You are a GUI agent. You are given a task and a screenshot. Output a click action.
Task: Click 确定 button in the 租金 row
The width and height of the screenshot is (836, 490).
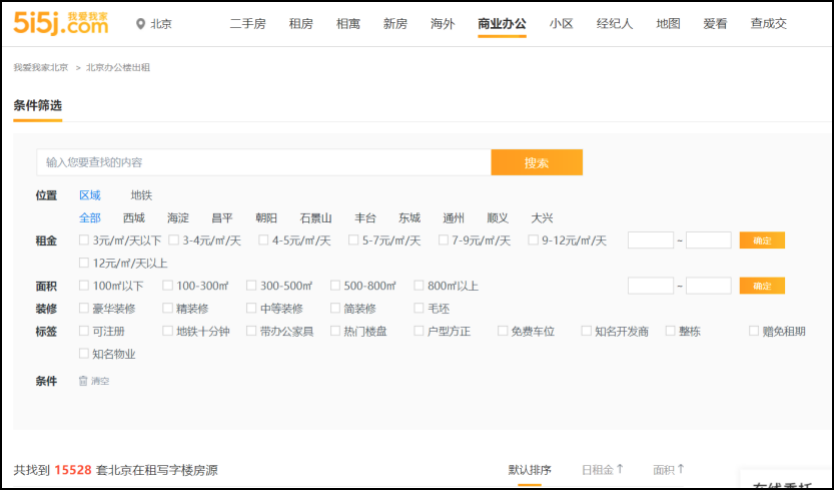(762, 240)
